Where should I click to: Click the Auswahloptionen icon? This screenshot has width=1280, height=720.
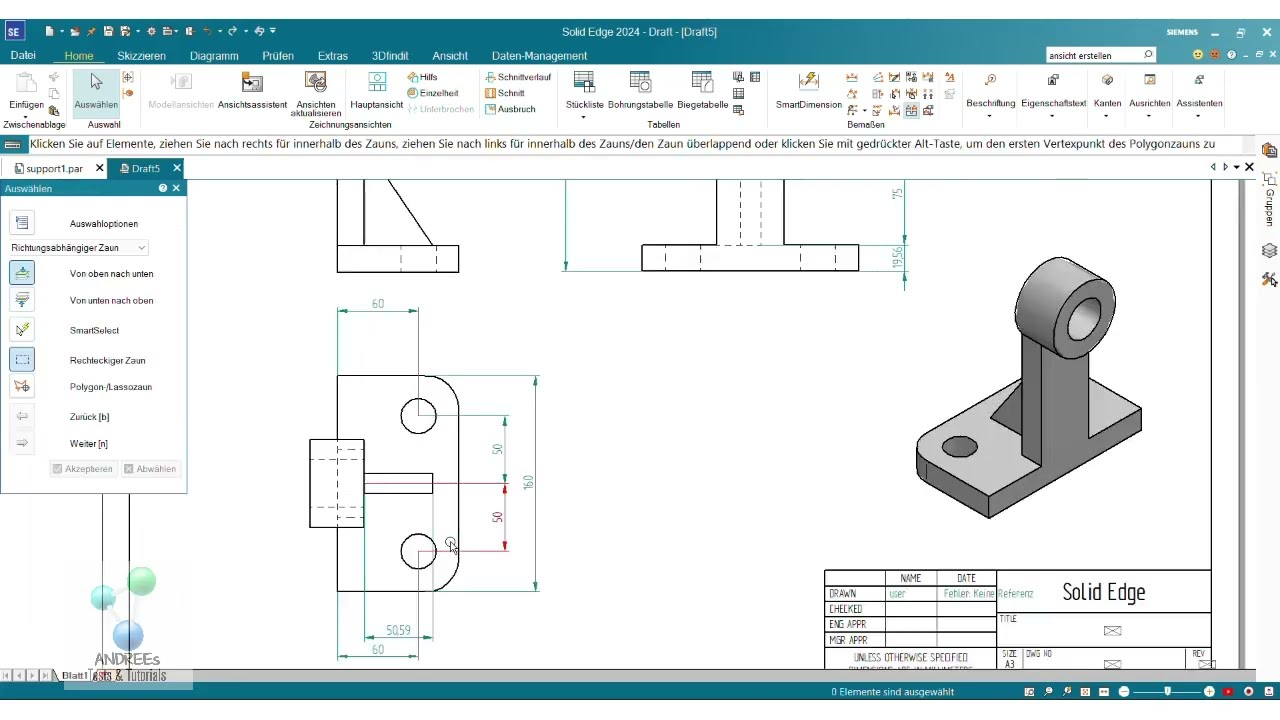(22, 223)
